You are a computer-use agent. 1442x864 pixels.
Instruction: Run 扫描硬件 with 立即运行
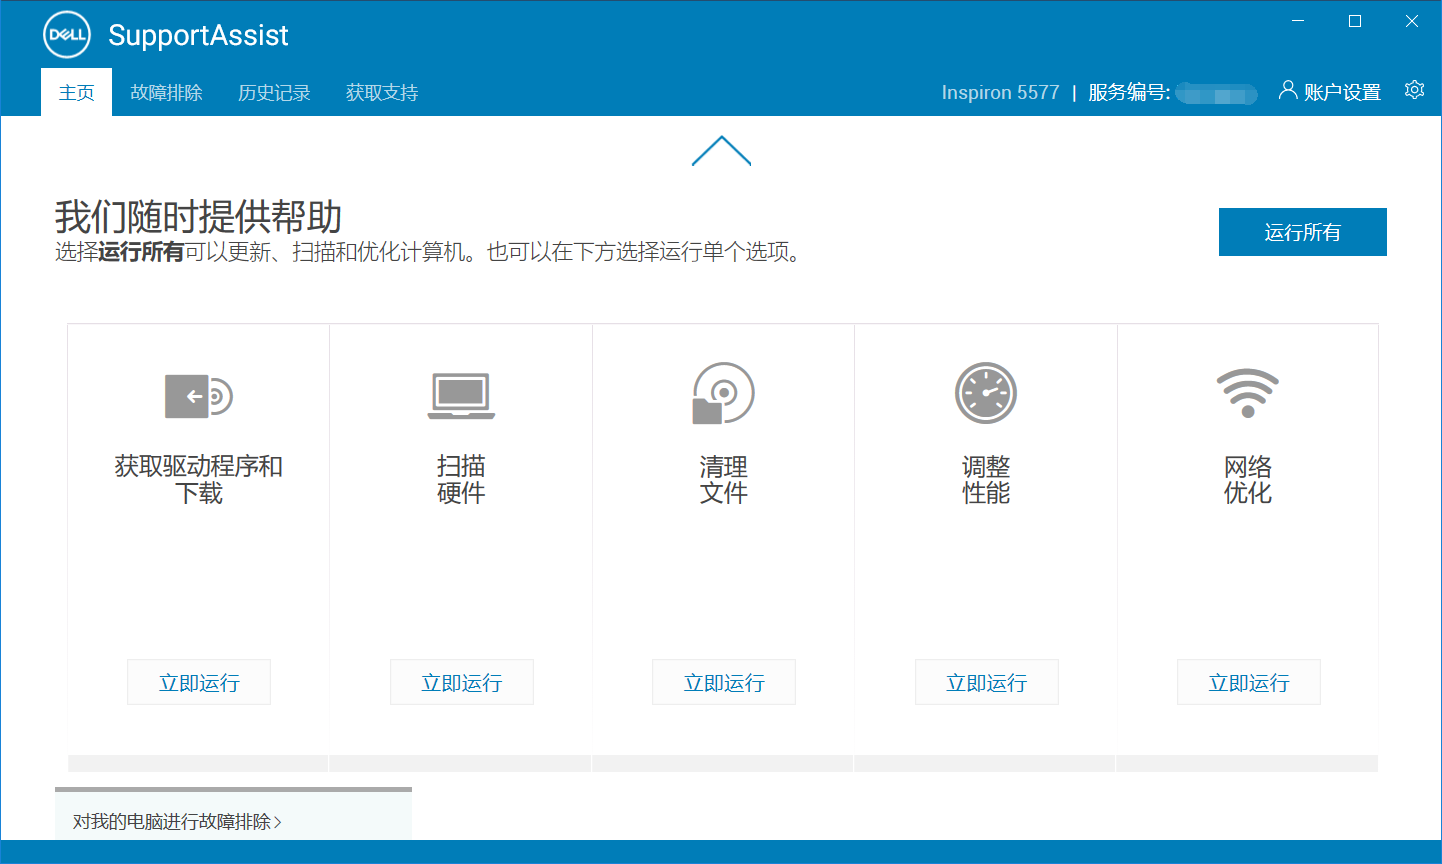click(462, 682)
